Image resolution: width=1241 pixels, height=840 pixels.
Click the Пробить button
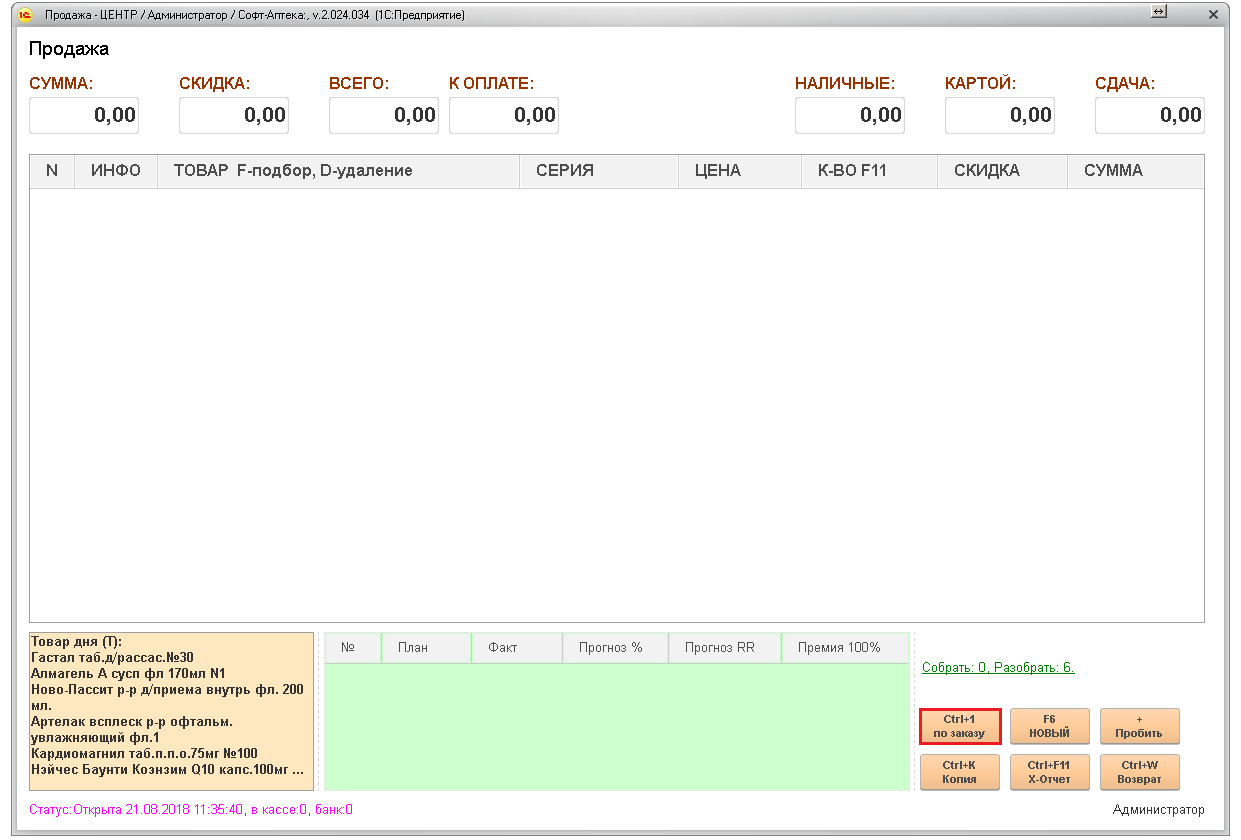pyautogui.click(x=1139, y=726)
